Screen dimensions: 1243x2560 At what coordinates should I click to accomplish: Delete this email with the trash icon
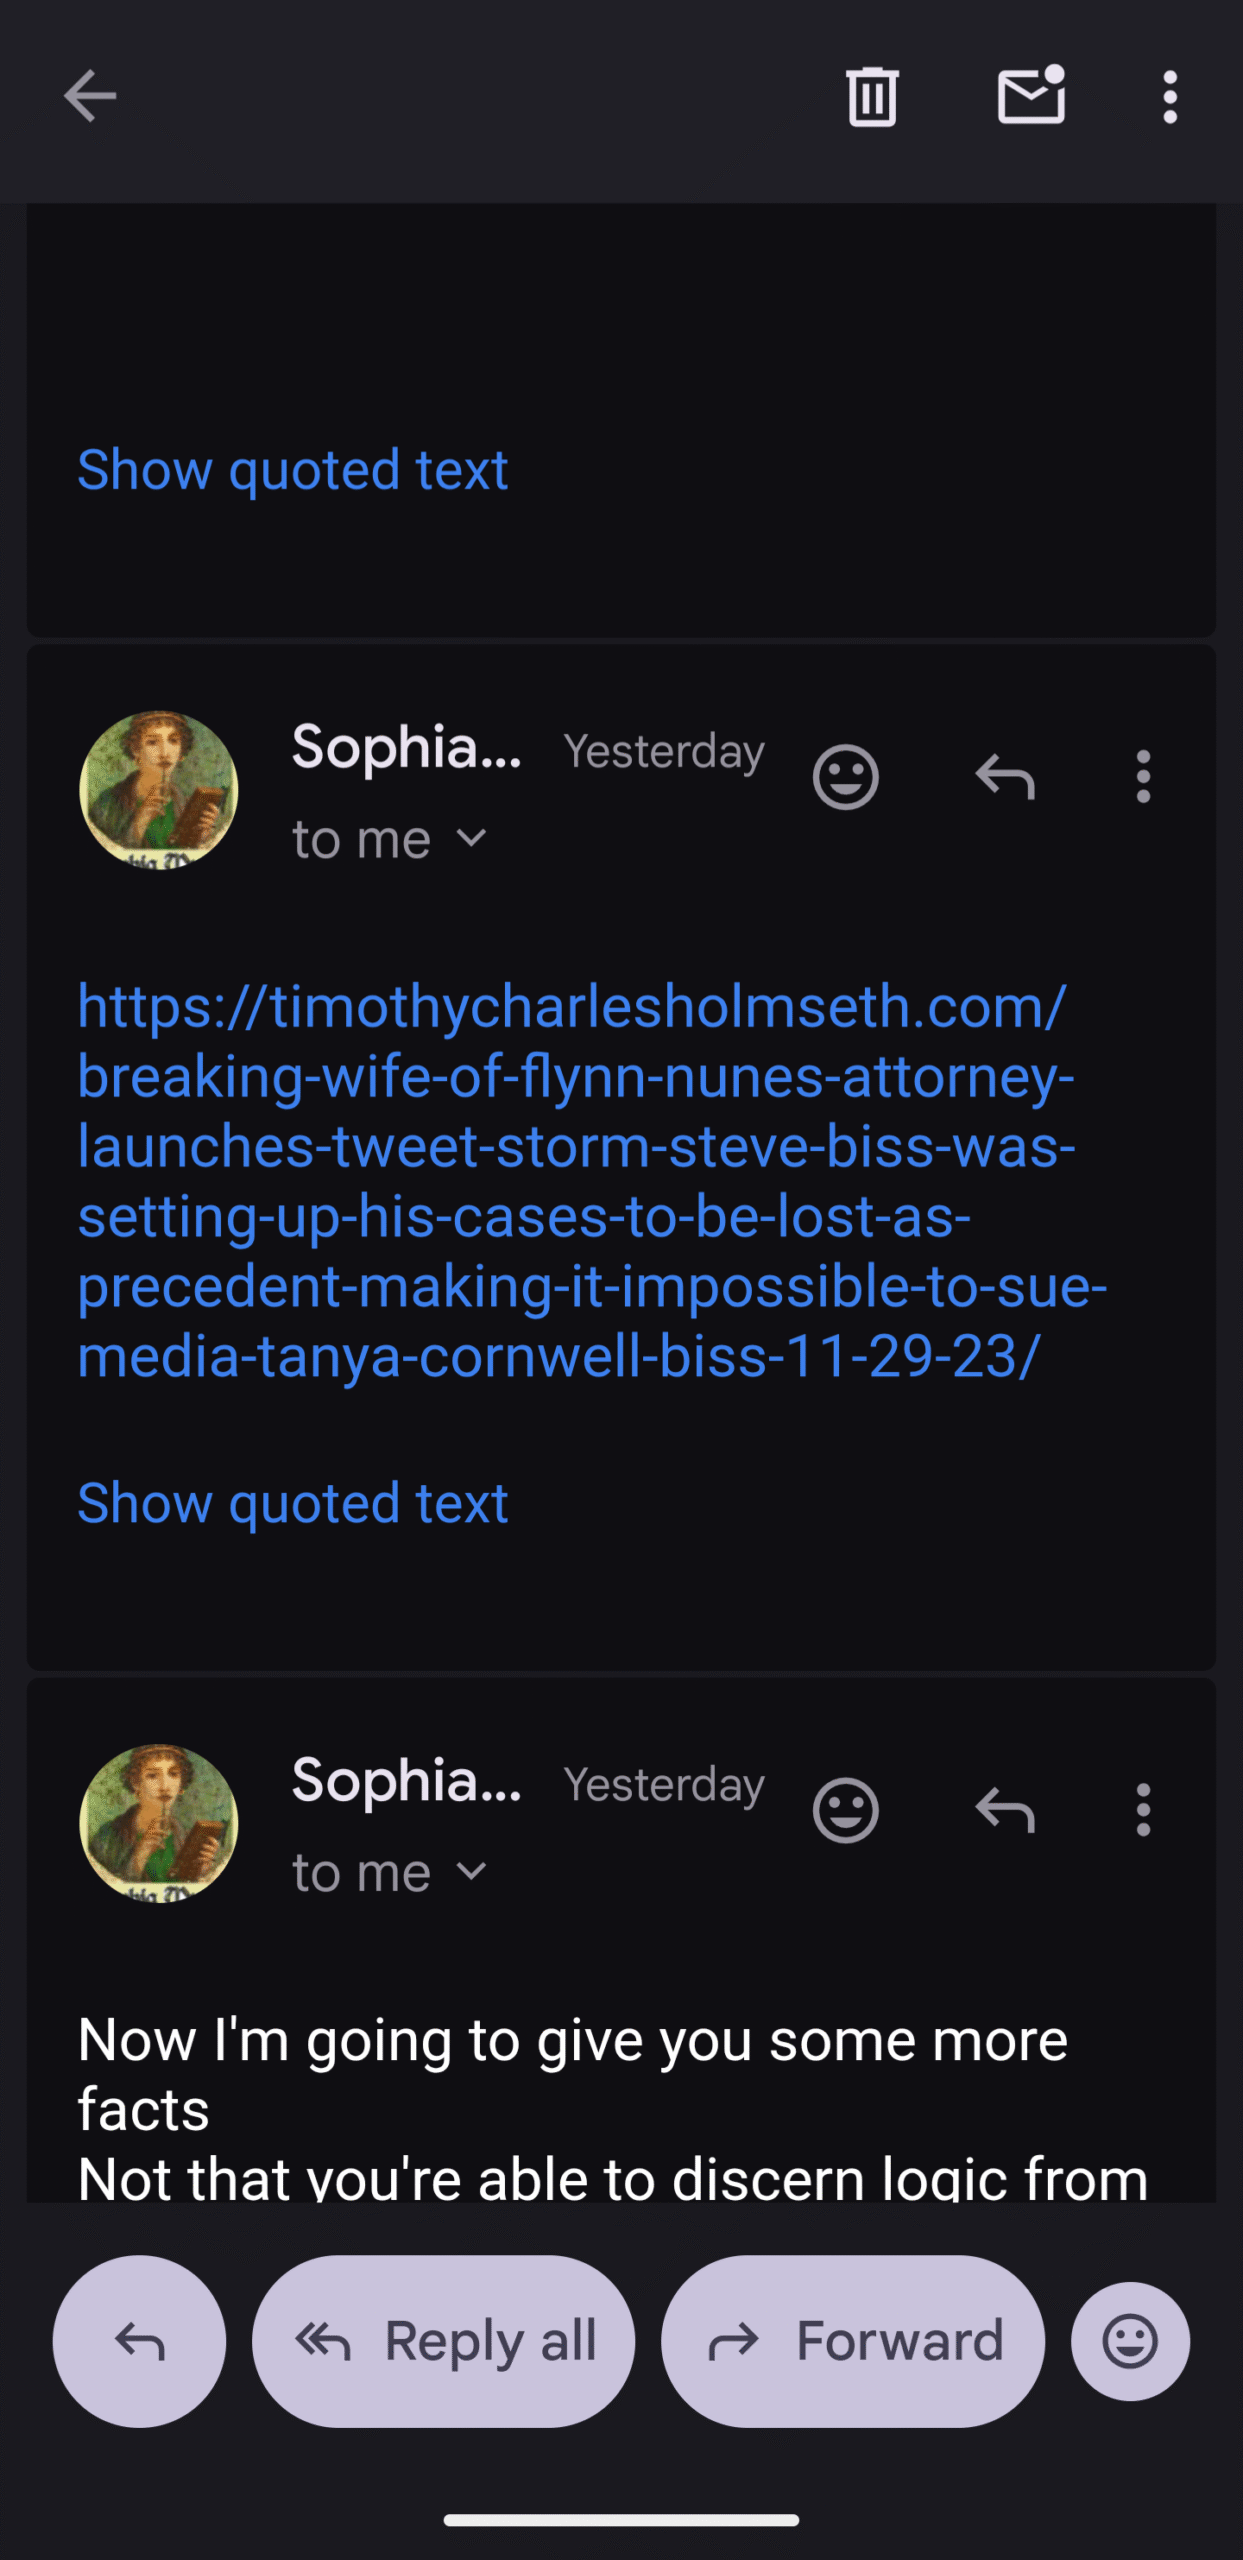pyautogui.click(x=872, y=97)
